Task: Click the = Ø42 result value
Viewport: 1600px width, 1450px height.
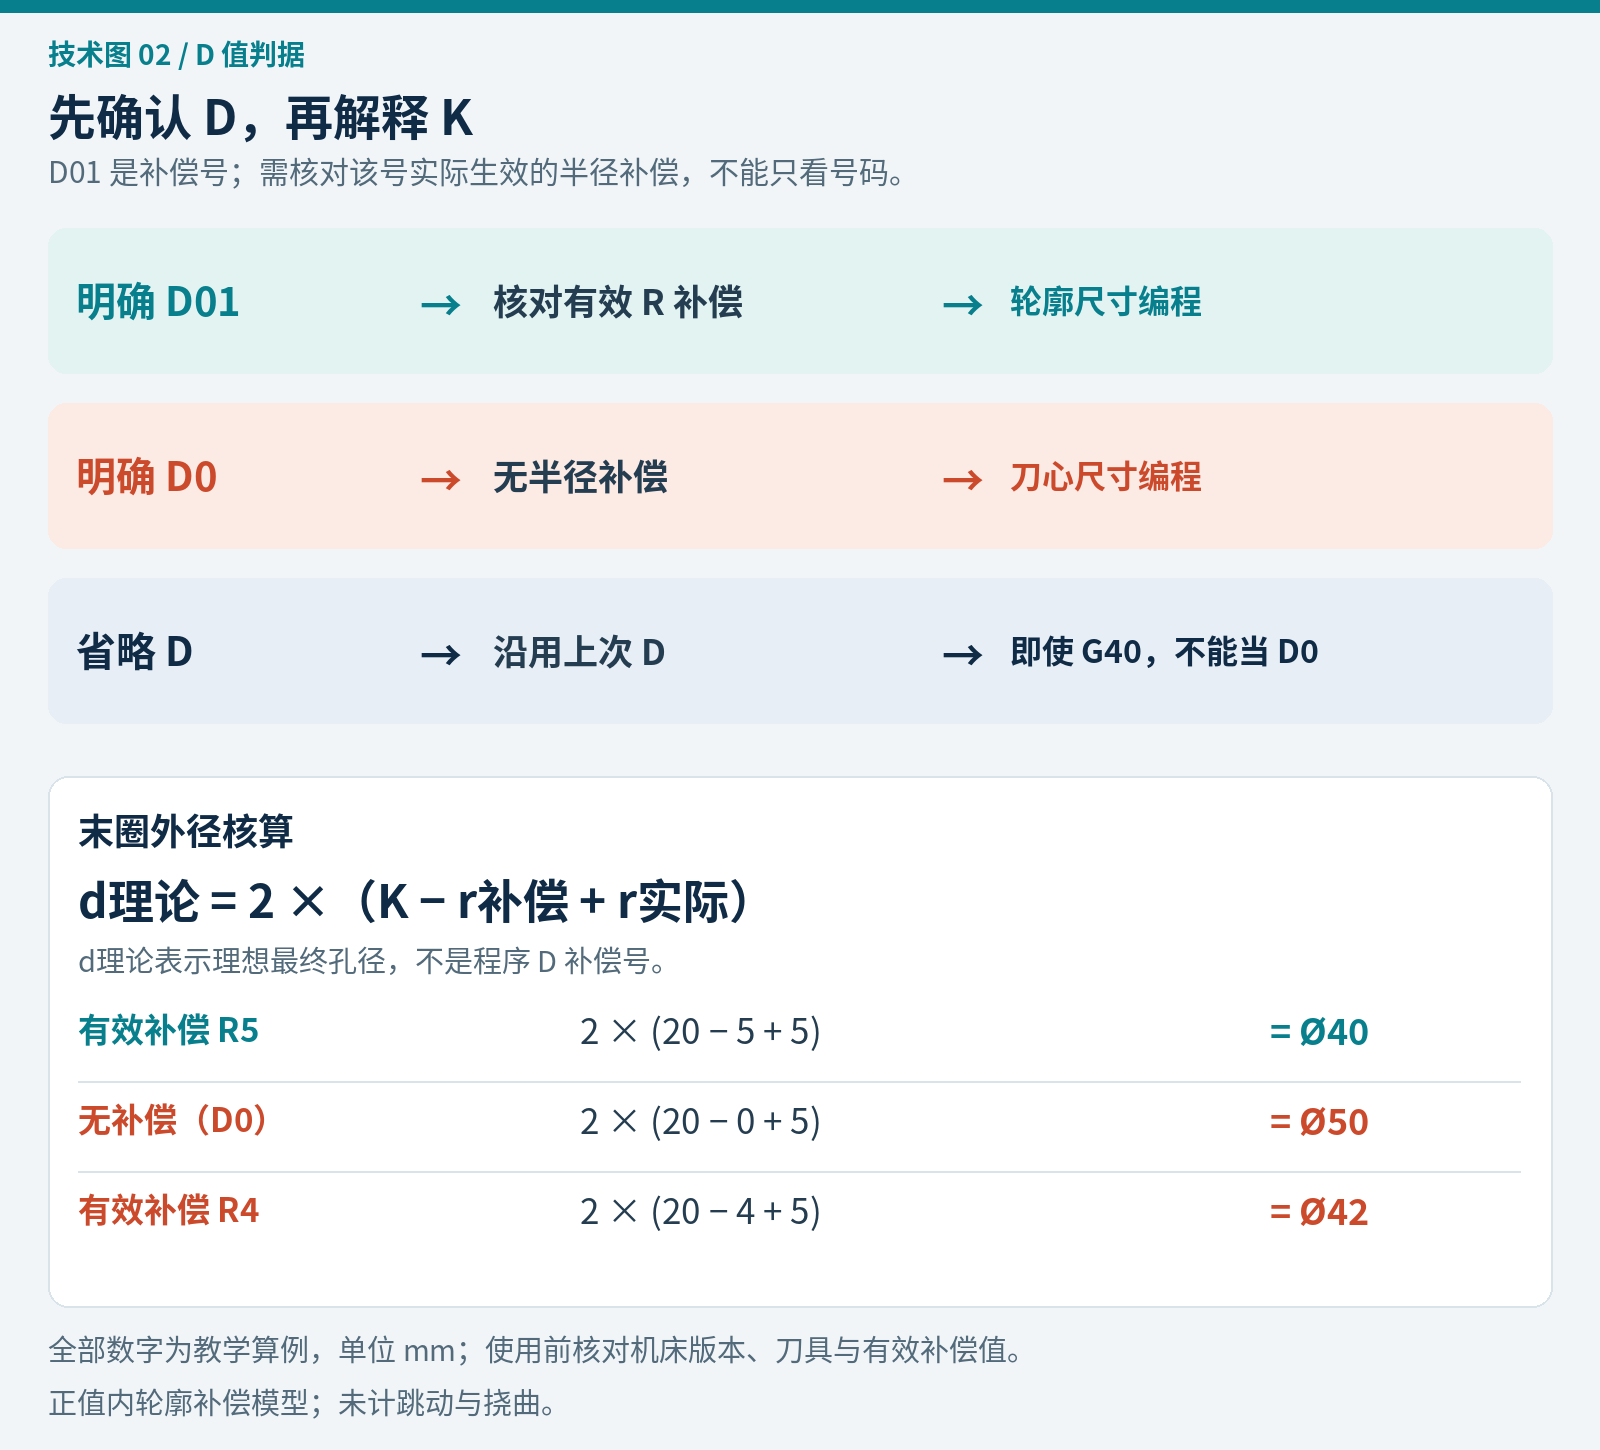Action: [x=1318, y=1212]
